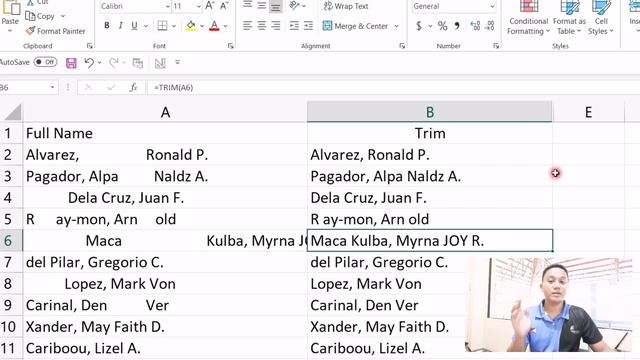Open font size 11 dropdown
Screen dimensions: 640x360
(x=198, y=7)
